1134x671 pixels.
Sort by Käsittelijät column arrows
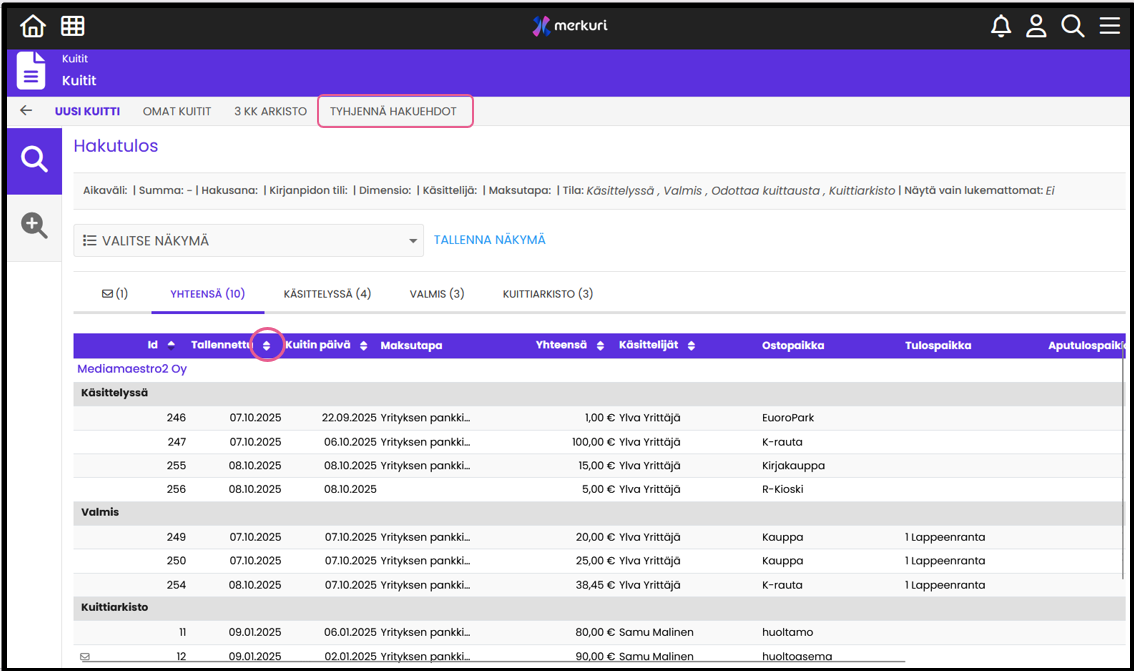[x=691, y=346]
